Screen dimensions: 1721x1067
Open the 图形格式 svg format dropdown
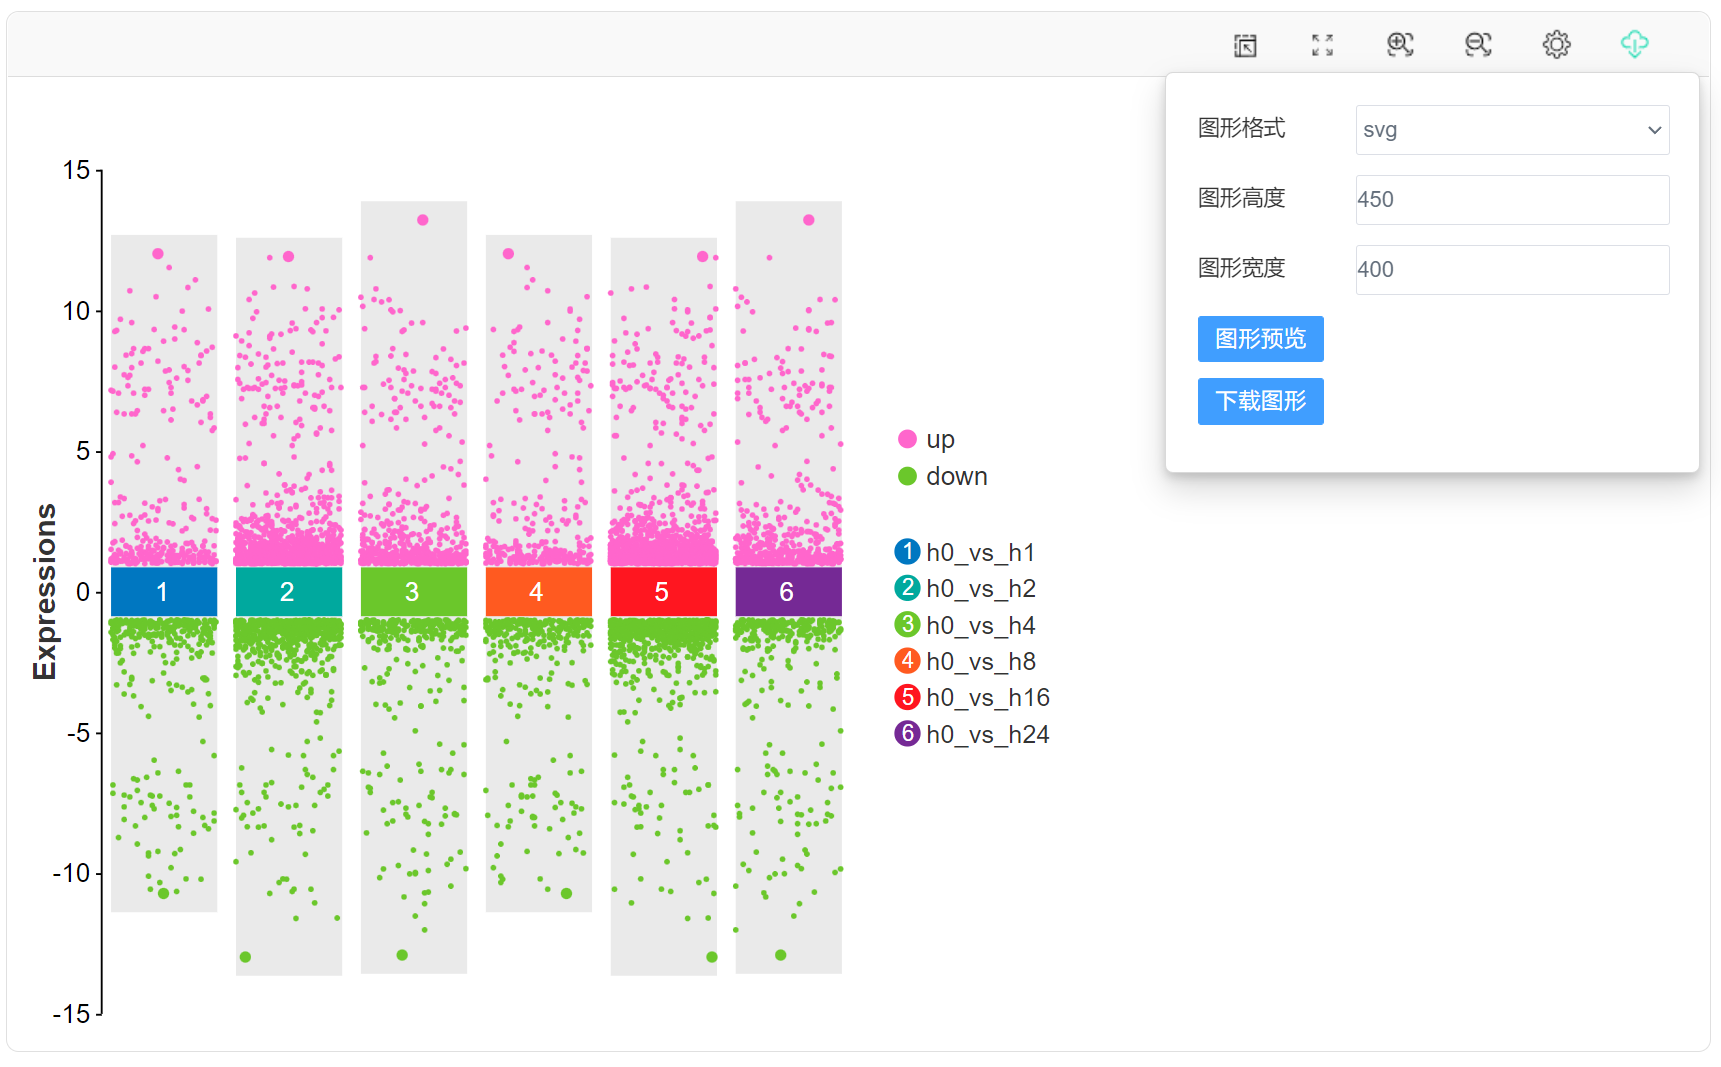coord(1512,130)
